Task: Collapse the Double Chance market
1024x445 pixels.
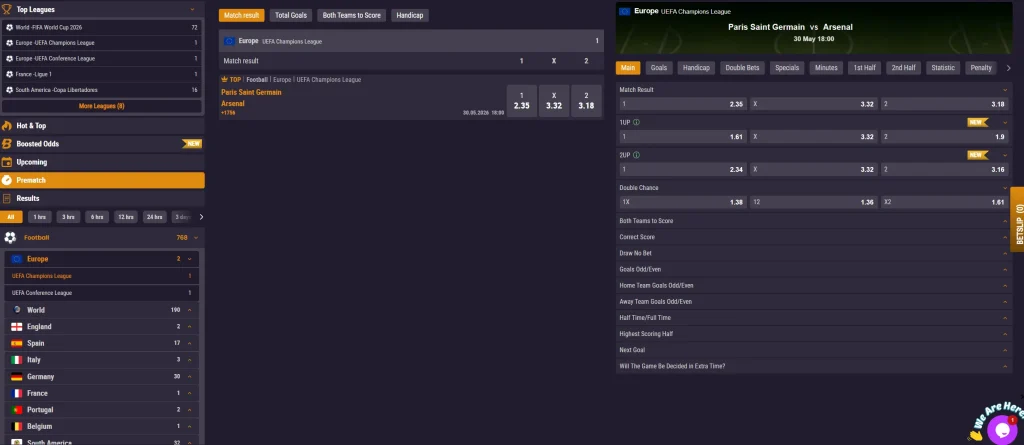Action: (x=1005, y=188)
